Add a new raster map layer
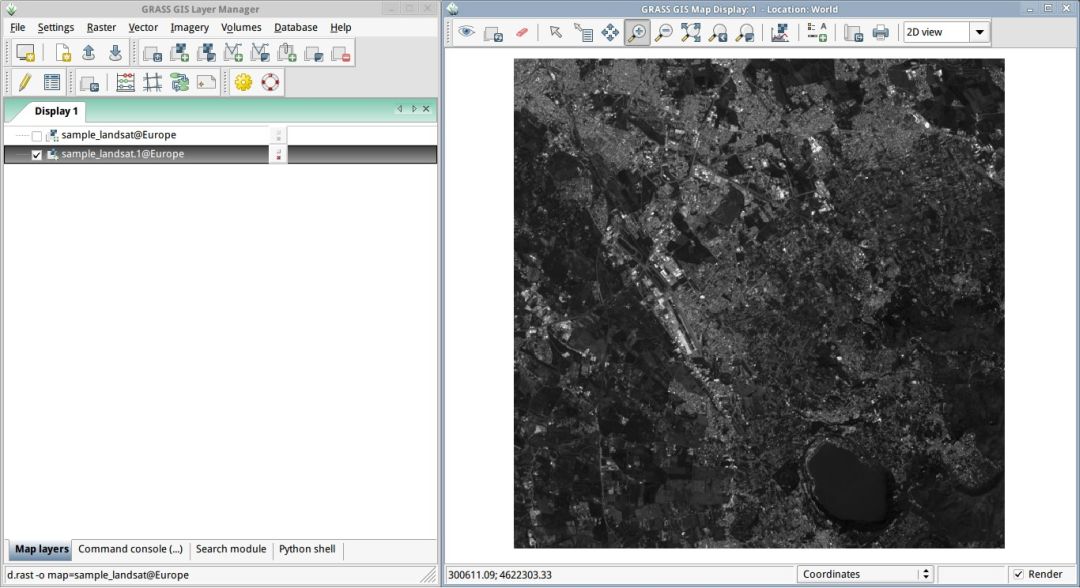1080x588 pixels. (180, 52)
